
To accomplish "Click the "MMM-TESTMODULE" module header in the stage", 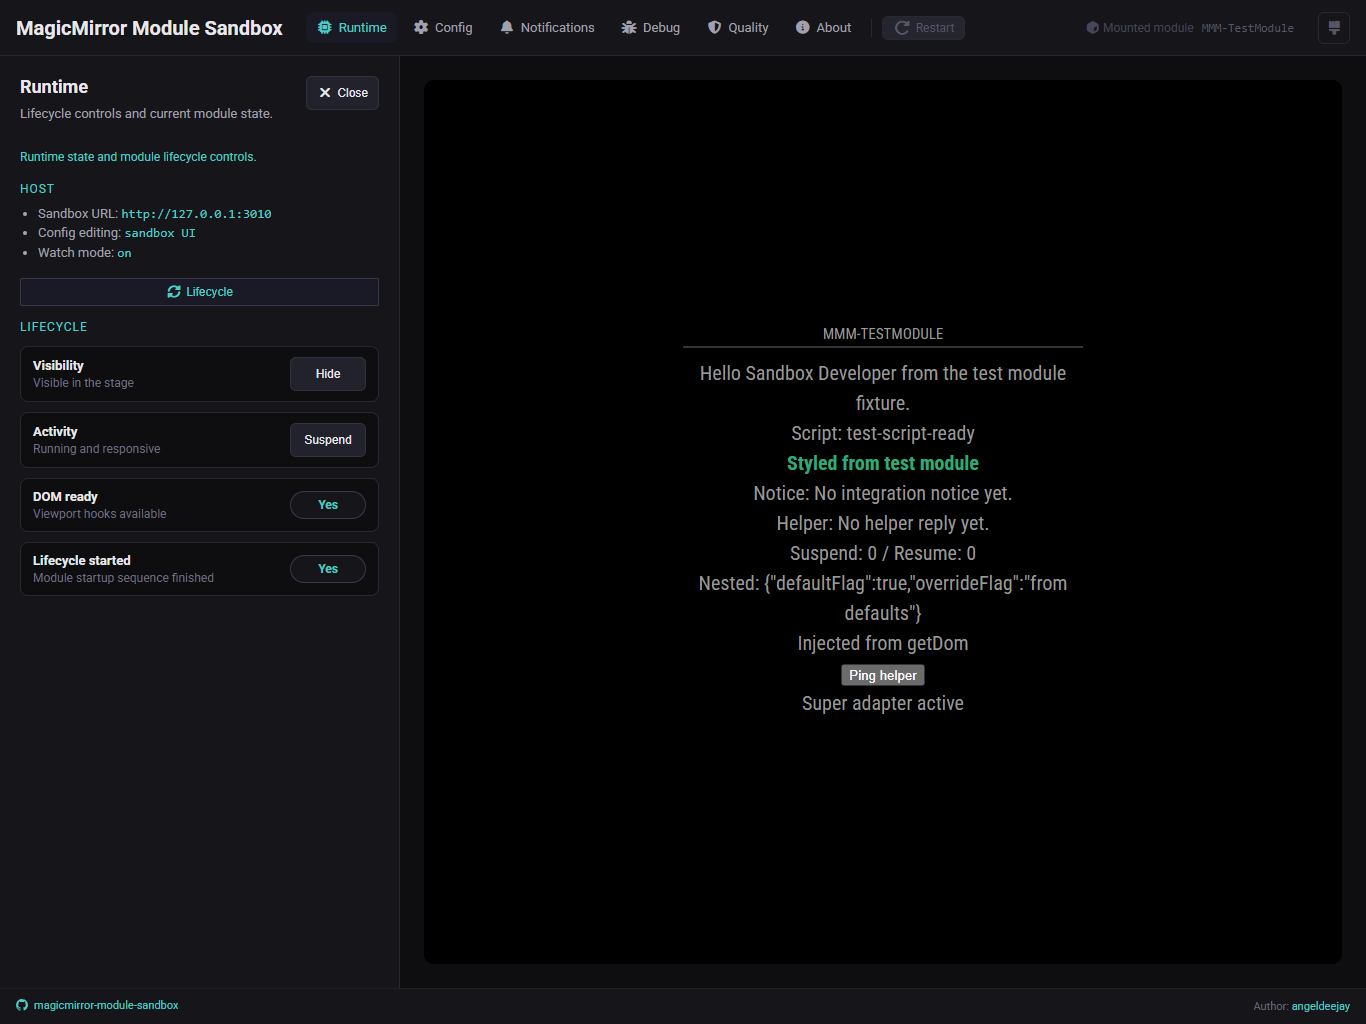I will click(883, 334).
